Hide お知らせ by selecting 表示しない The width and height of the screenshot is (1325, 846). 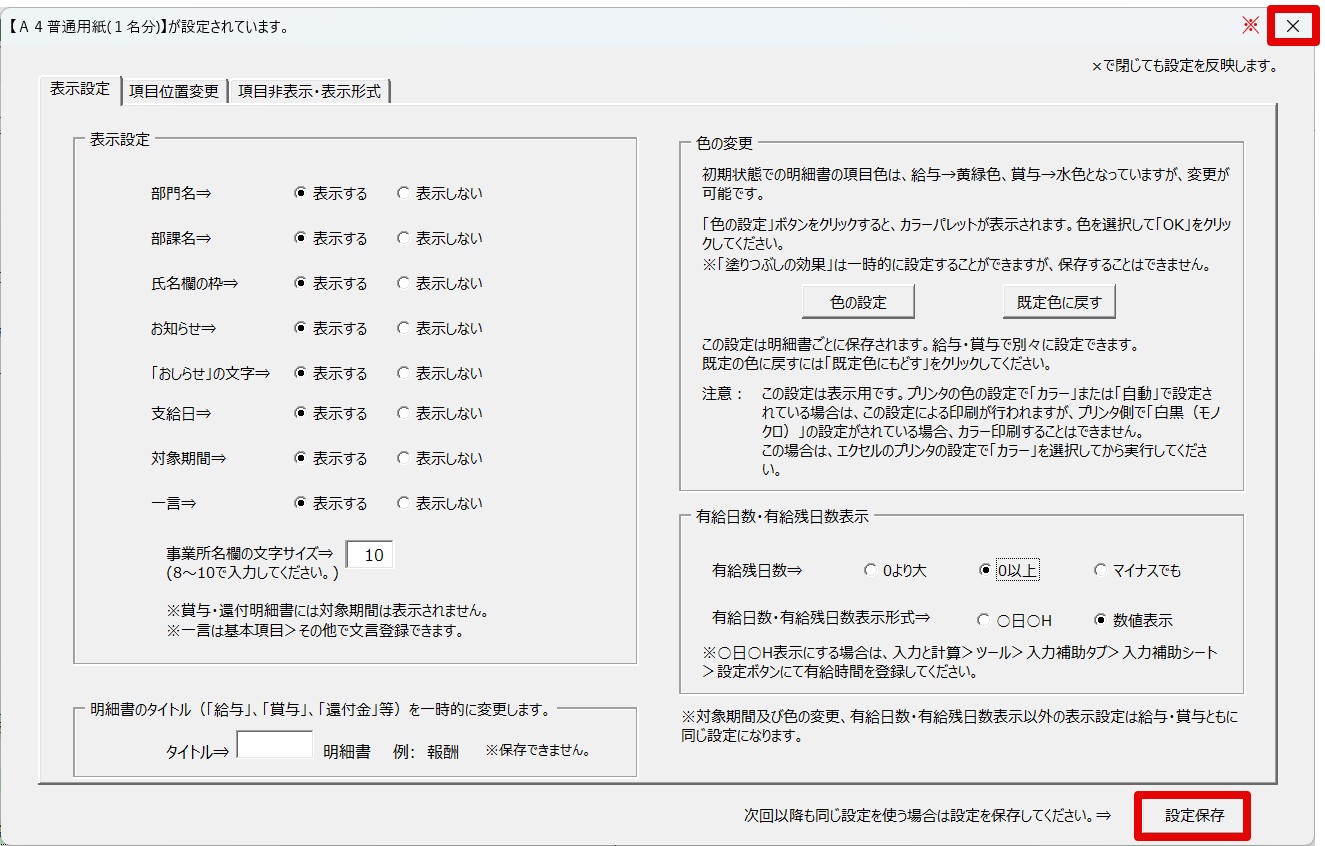click(403, 329)
